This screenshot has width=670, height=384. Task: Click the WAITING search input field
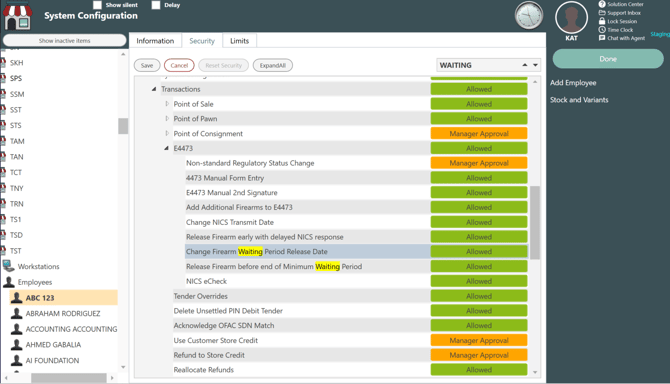478,65
